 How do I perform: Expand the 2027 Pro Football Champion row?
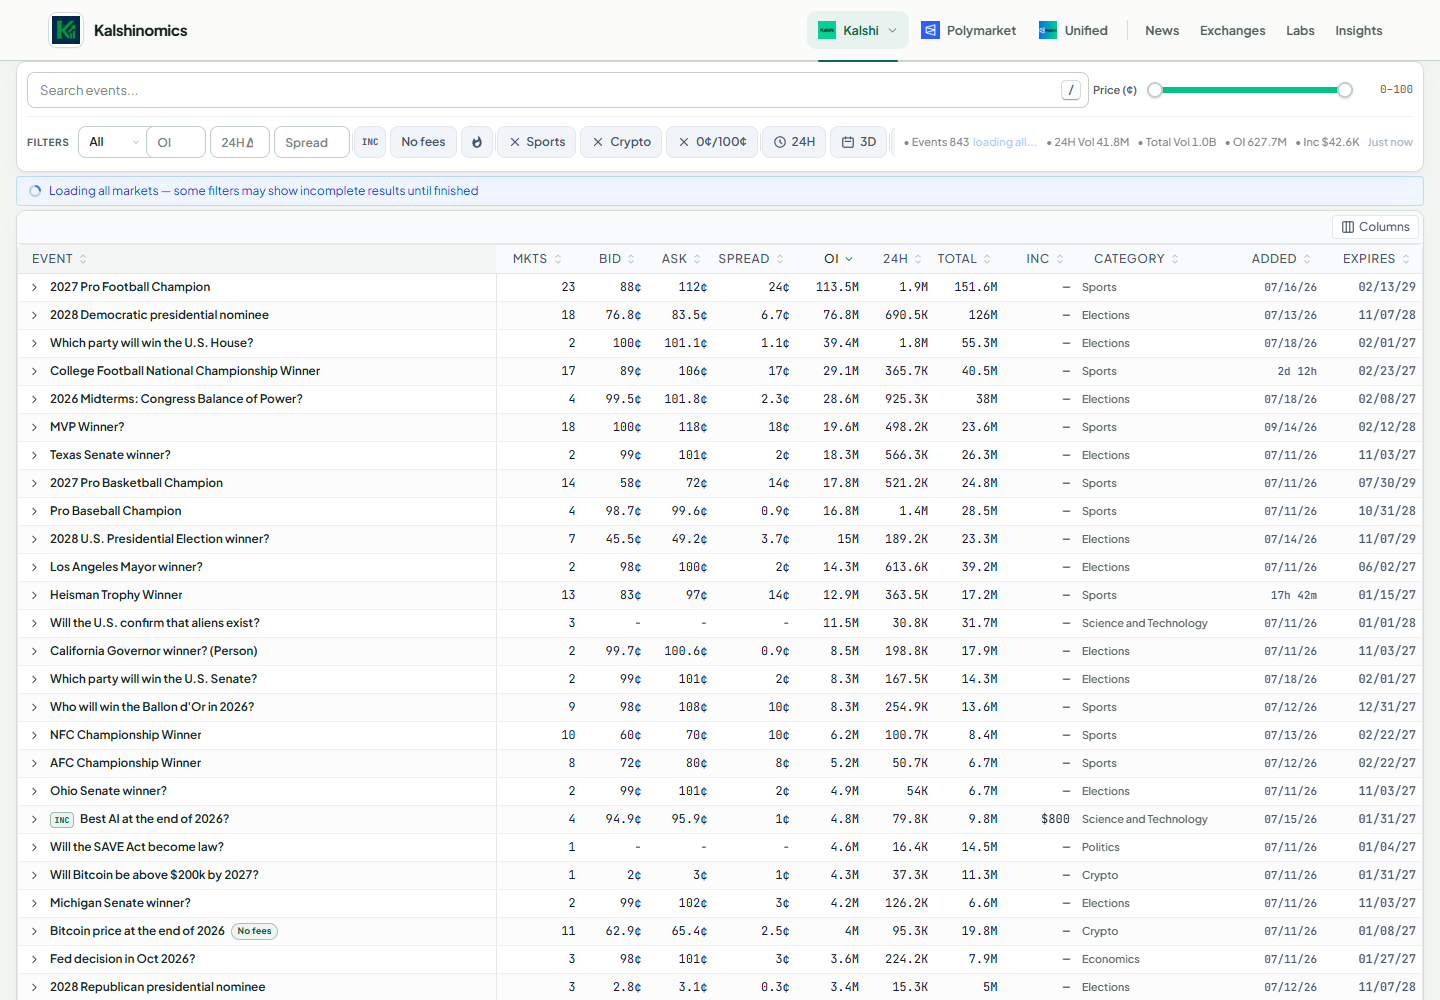tap(34, 287)
